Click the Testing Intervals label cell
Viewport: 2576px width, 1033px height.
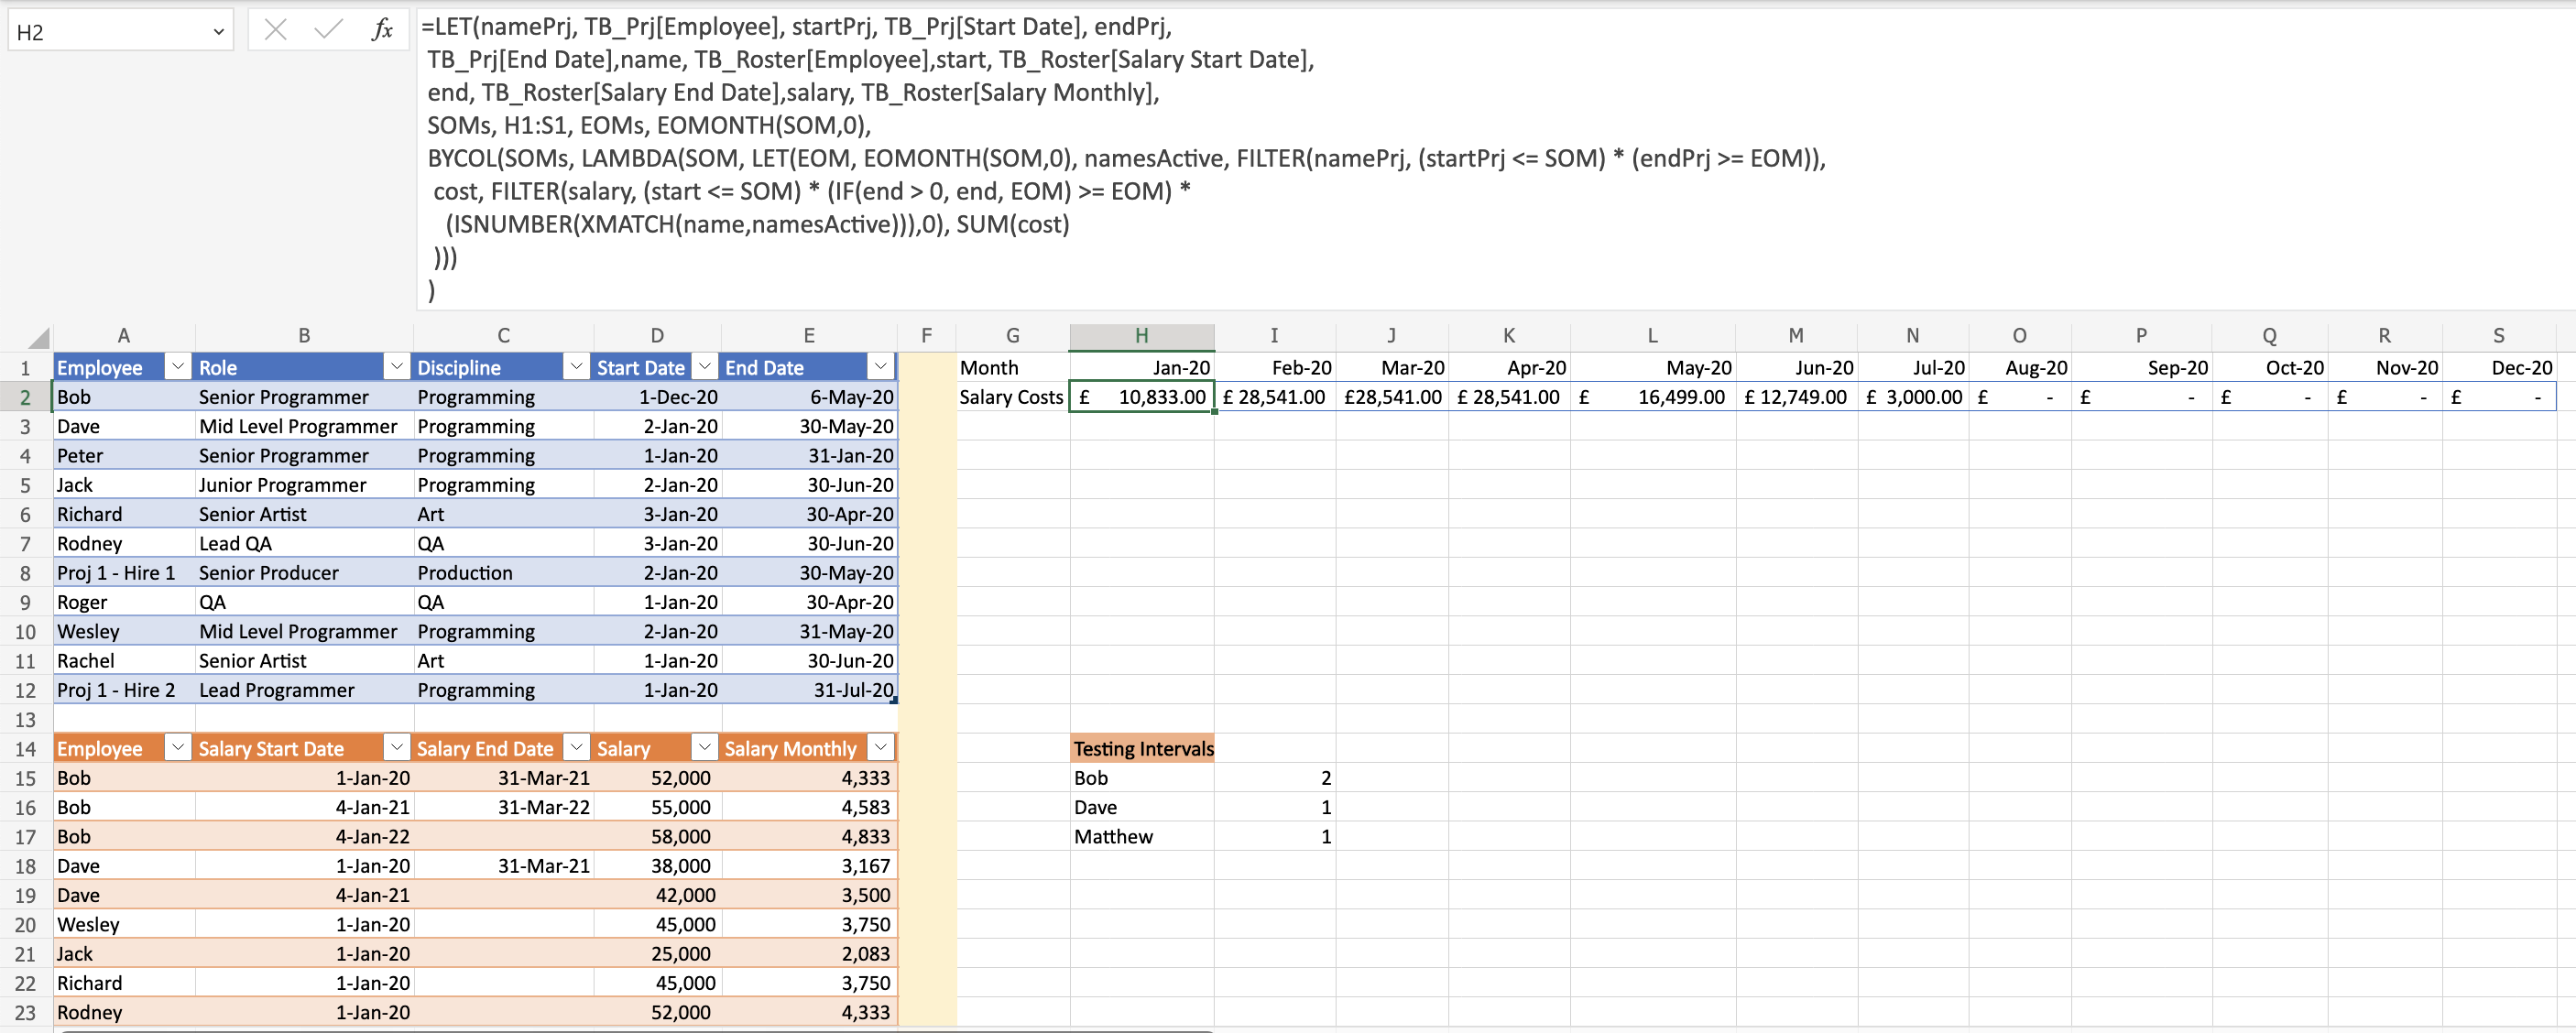[x=1143, y=749]
